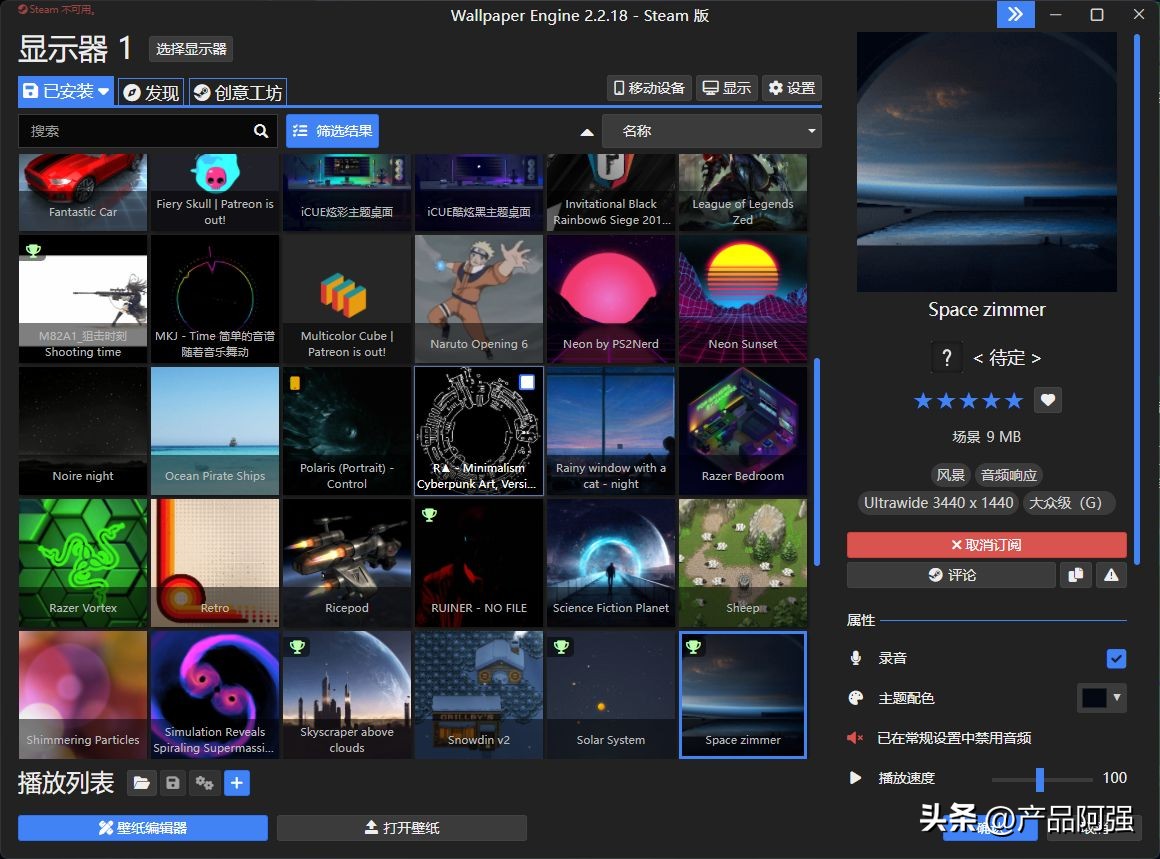Expand the 已安装 dropdown arrow

[x=104, y=92]
